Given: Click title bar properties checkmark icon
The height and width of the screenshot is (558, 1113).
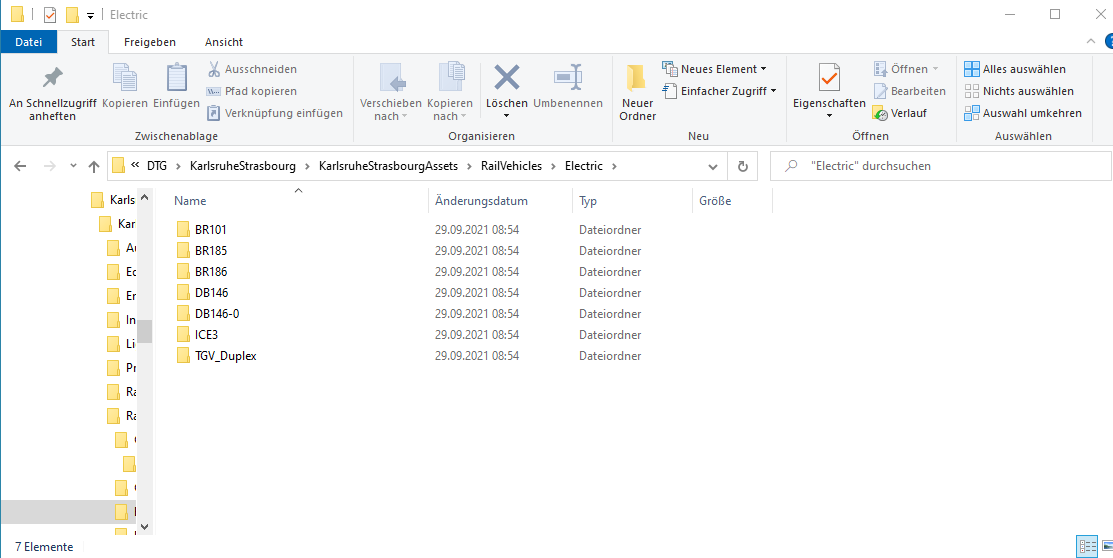Looking at the screenshot, I should point(50,15).
